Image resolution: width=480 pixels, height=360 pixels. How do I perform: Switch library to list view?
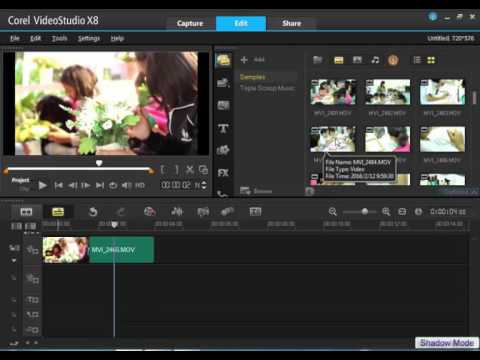click(417, 60)
